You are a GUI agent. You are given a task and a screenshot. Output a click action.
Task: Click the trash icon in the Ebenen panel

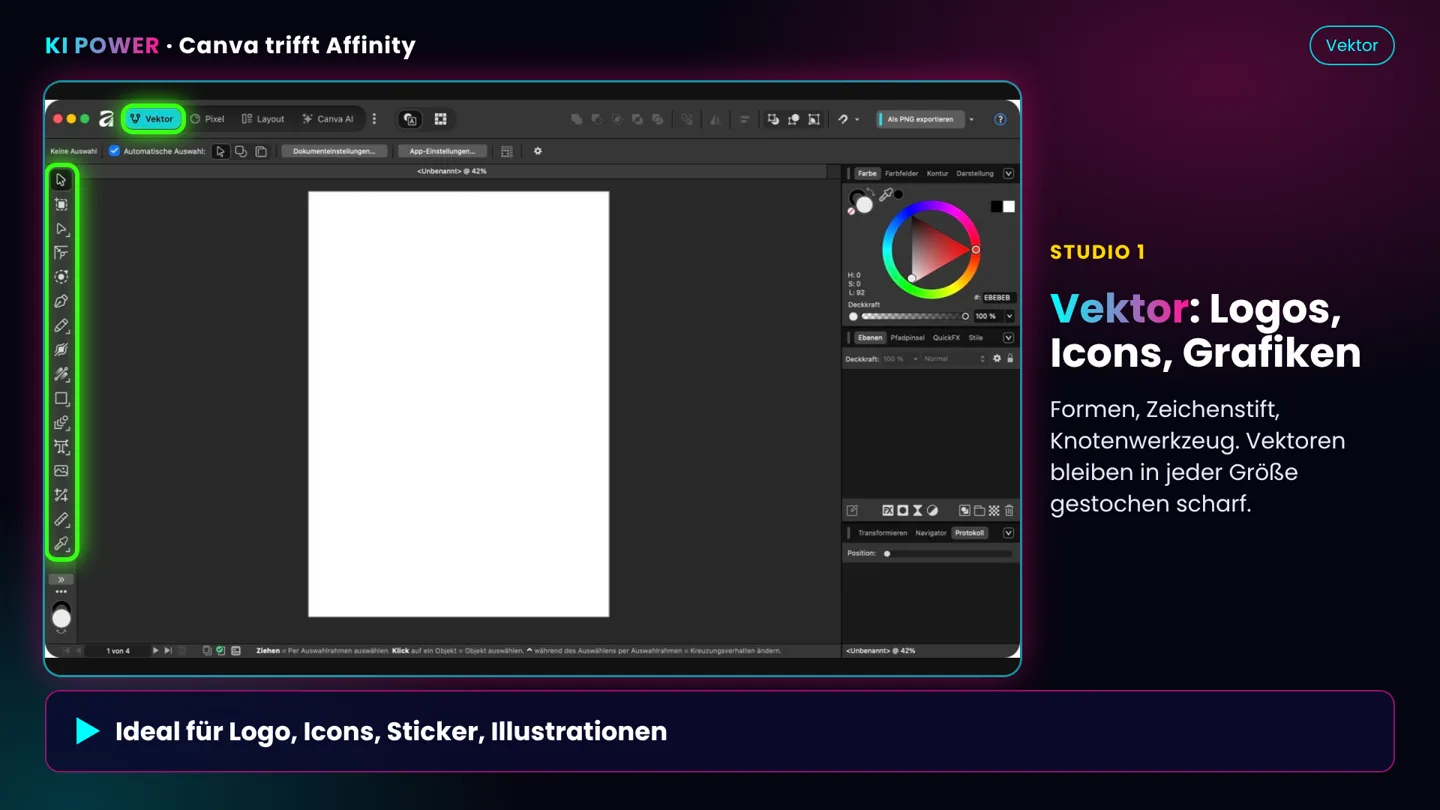(x=1009, y=511)
